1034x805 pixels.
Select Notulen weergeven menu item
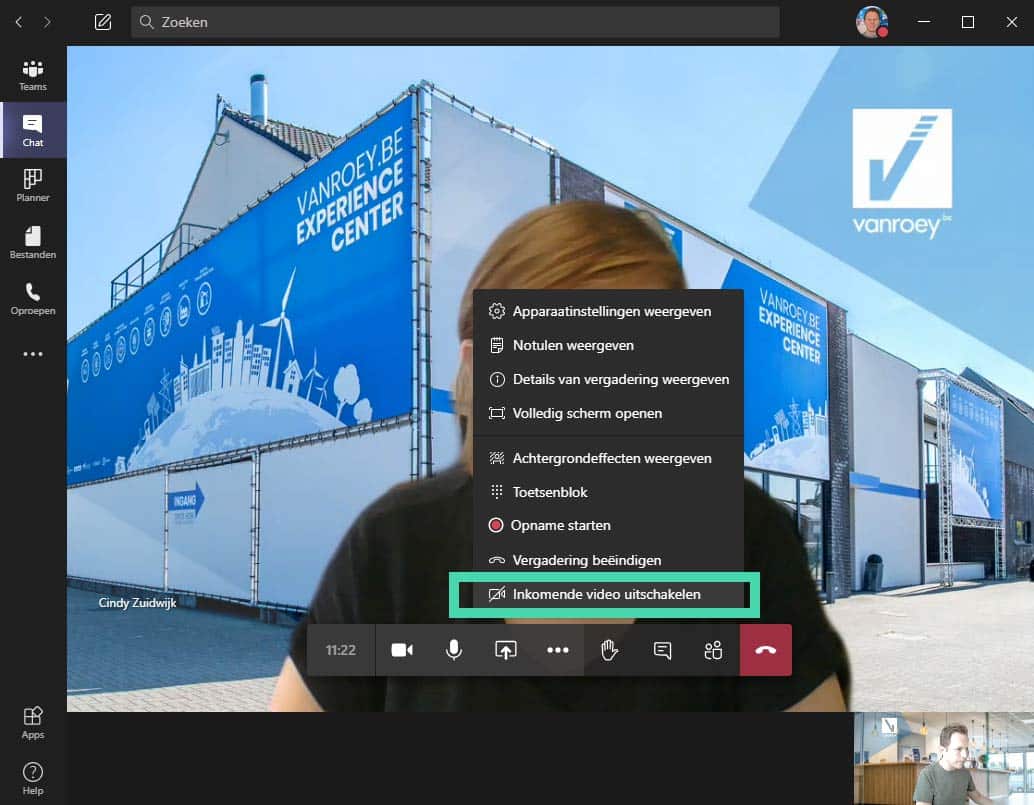pyautogui.click(x=608, y=345)
